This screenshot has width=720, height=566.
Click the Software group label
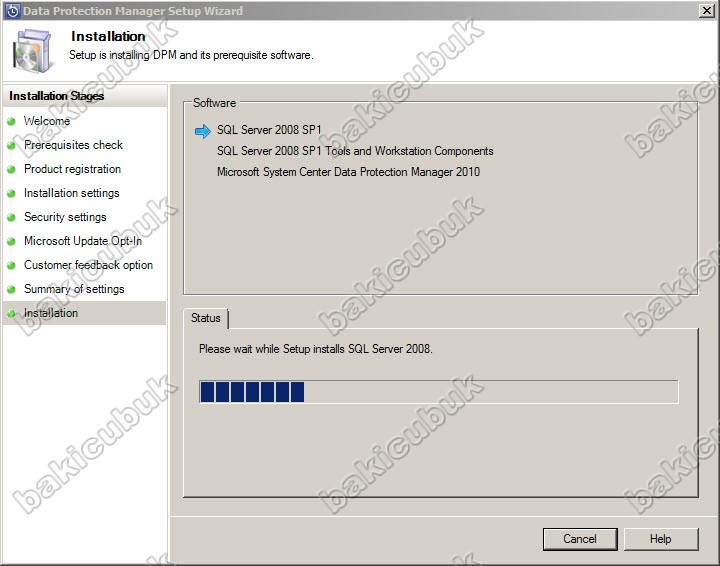pyautogui.click(x=214, y=103)
